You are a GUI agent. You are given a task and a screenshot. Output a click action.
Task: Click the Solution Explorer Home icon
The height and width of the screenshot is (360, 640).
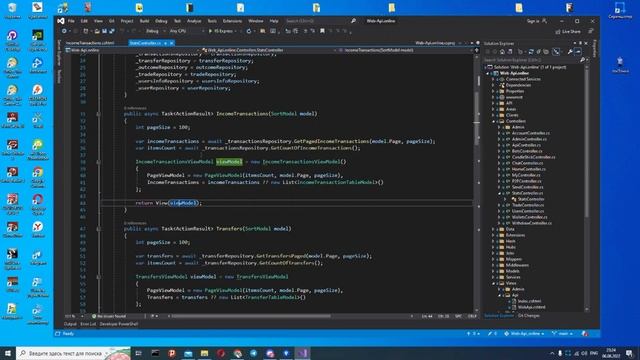(502, 52)
